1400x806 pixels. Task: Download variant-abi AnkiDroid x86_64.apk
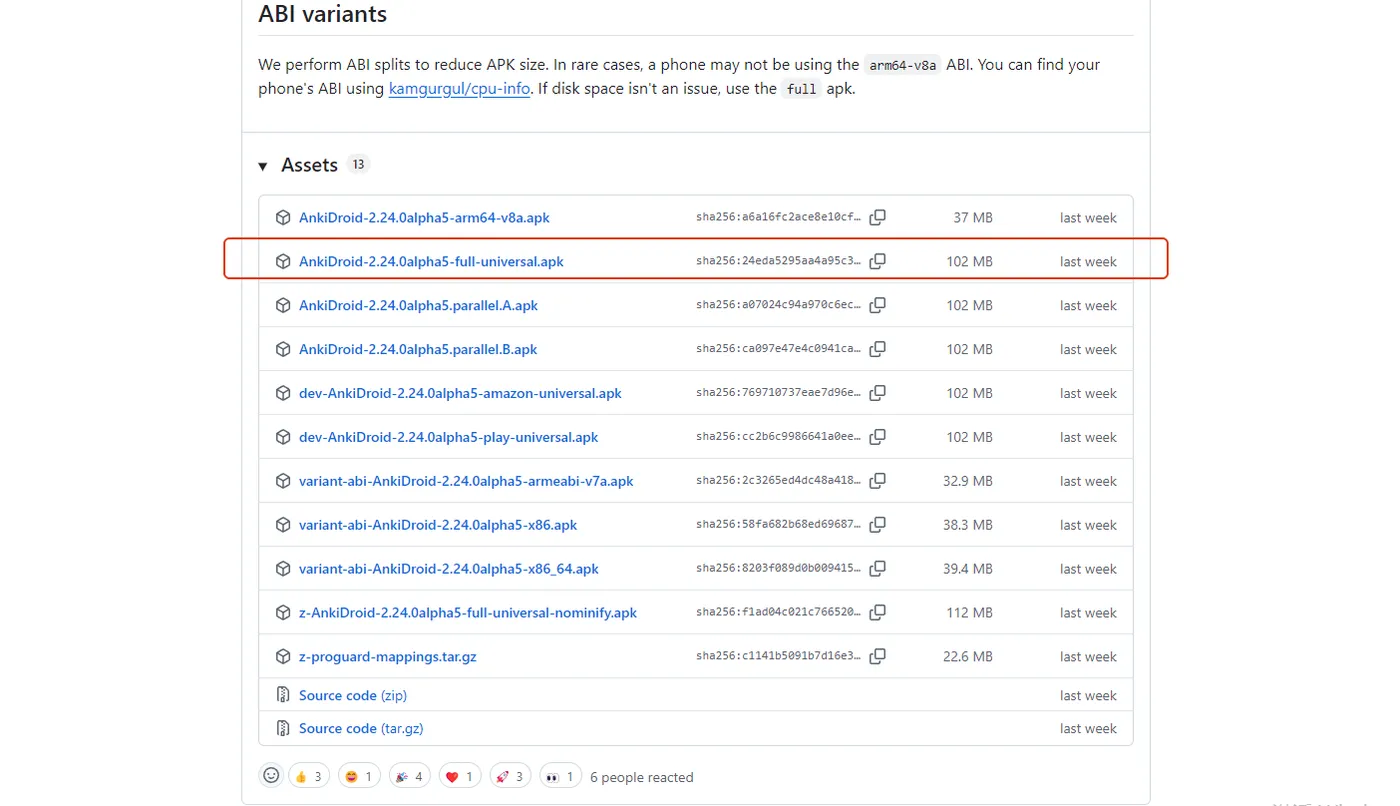click(449, 570)
